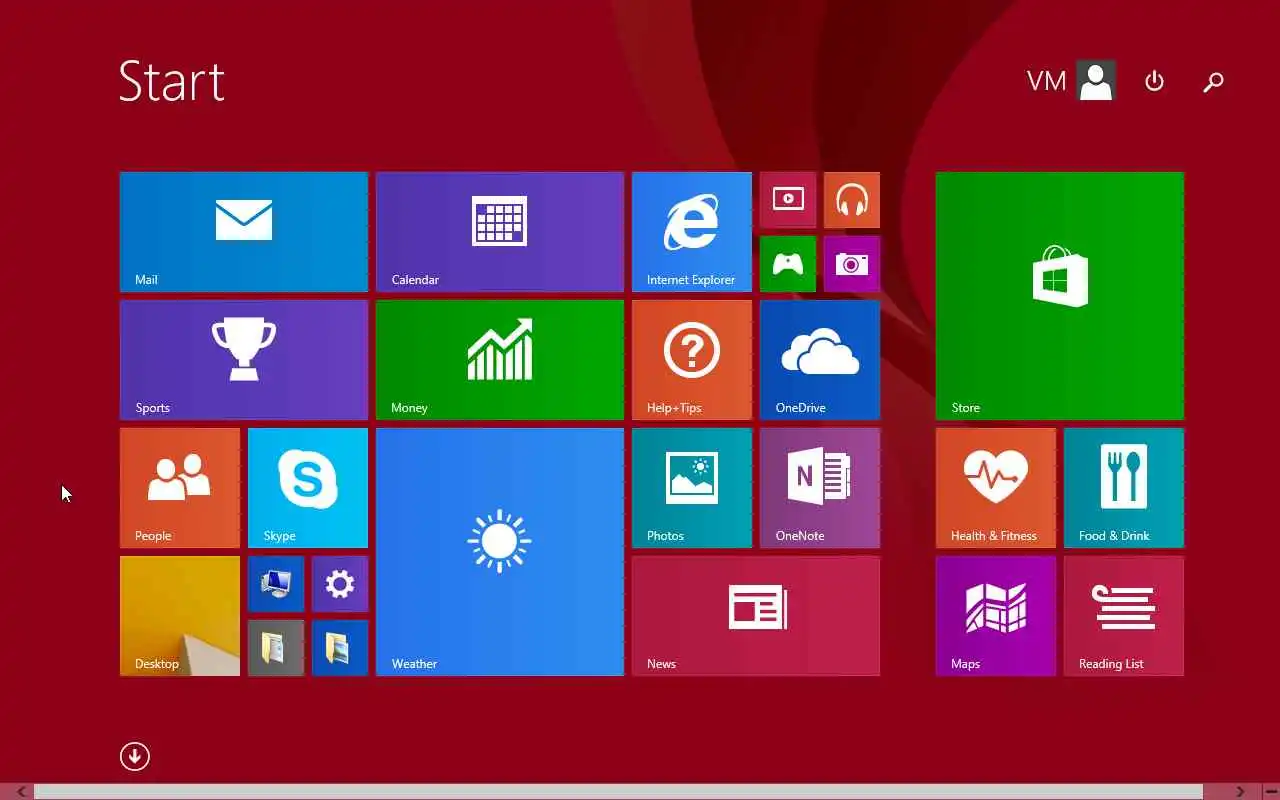Open the People tile
The width and height of the screenshot is (1280, 800).
point(180,488)
